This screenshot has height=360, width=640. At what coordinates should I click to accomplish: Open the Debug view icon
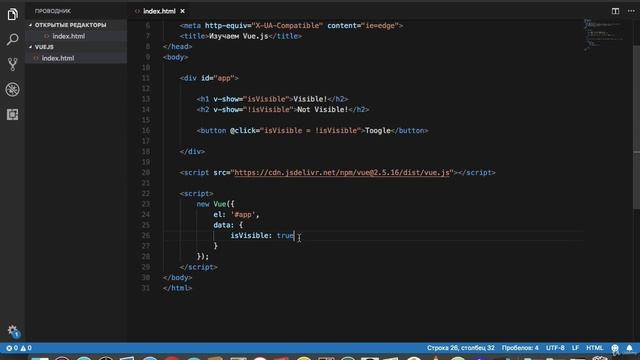click(13, 89)
